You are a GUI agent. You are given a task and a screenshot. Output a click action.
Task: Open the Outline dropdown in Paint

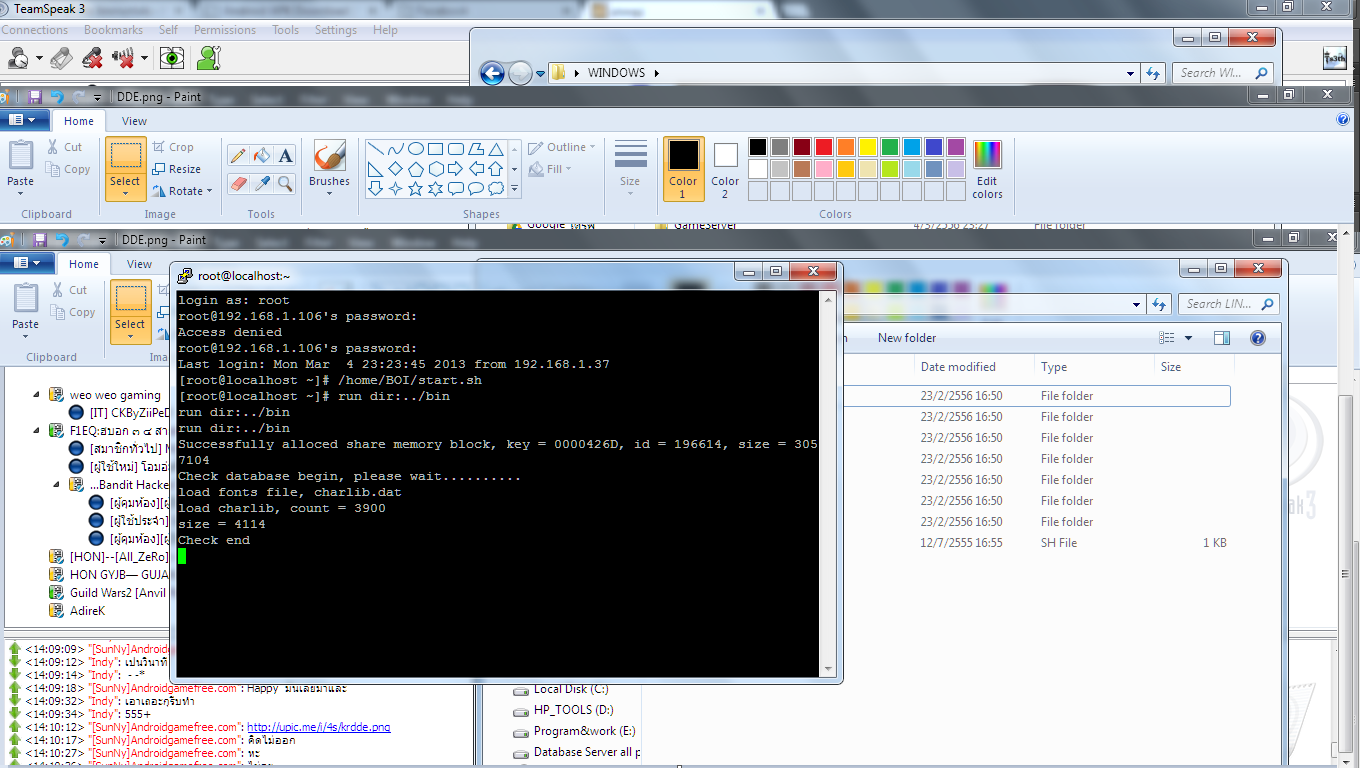pyautogui.click(x=561, y=147)
